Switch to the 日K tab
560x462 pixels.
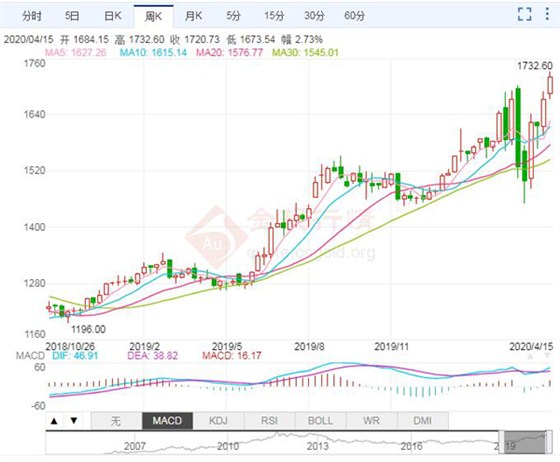112,16
